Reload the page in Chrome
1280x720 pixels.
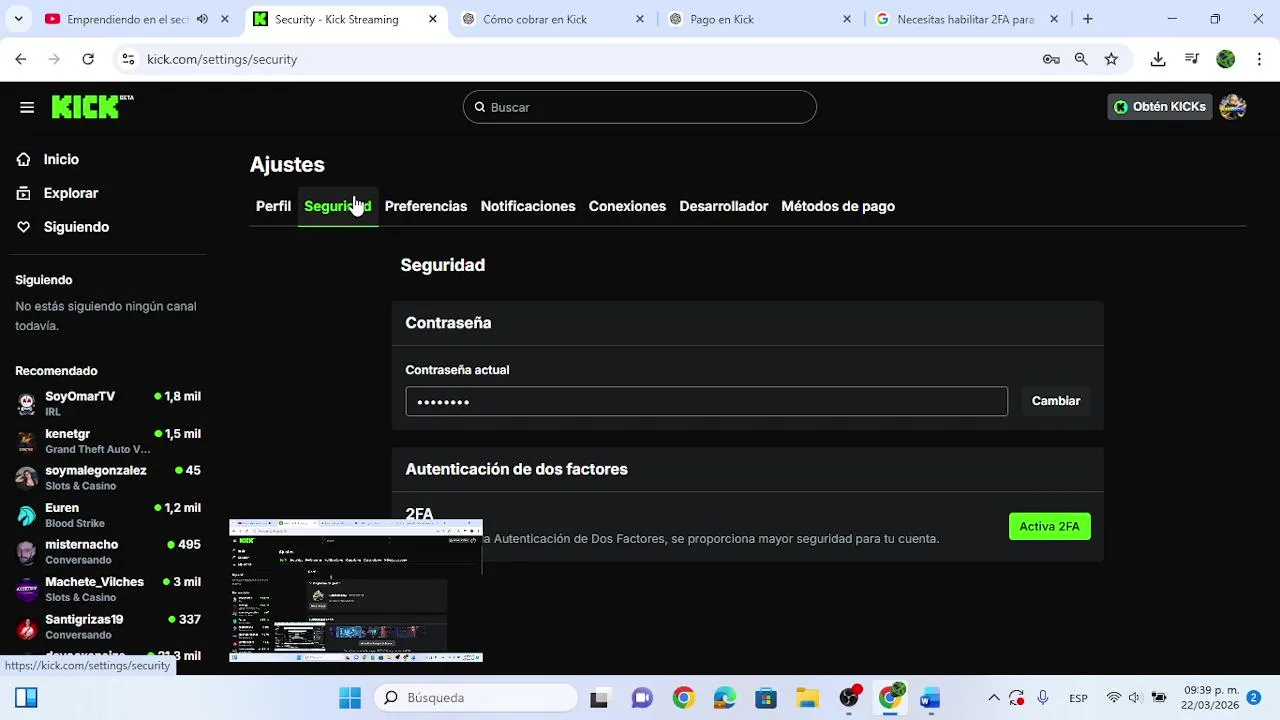(x=88, y=59)
